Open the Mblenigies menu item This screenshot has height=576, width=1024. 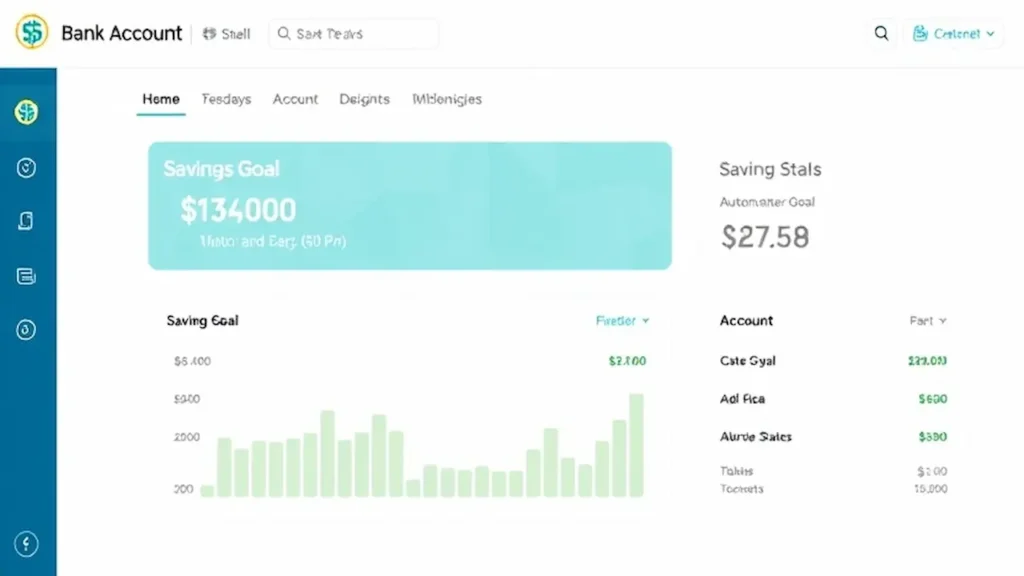446,99
